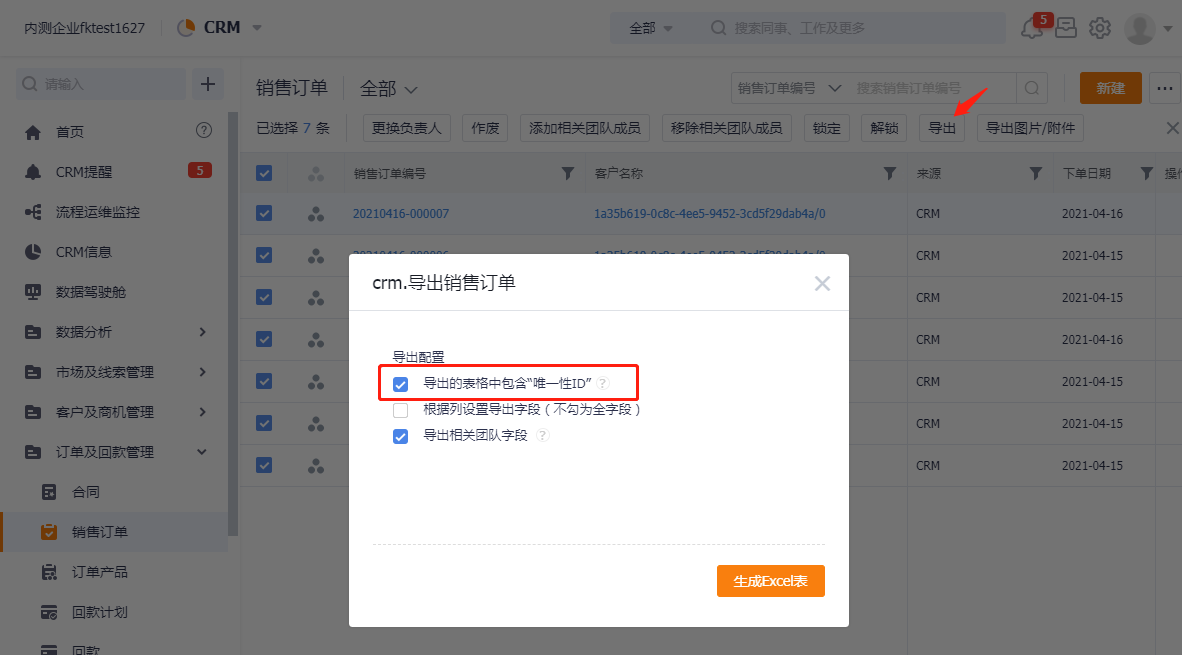Expand the 数据分析 menu
Screen dimensions: 1182x655
coord(203,332)
